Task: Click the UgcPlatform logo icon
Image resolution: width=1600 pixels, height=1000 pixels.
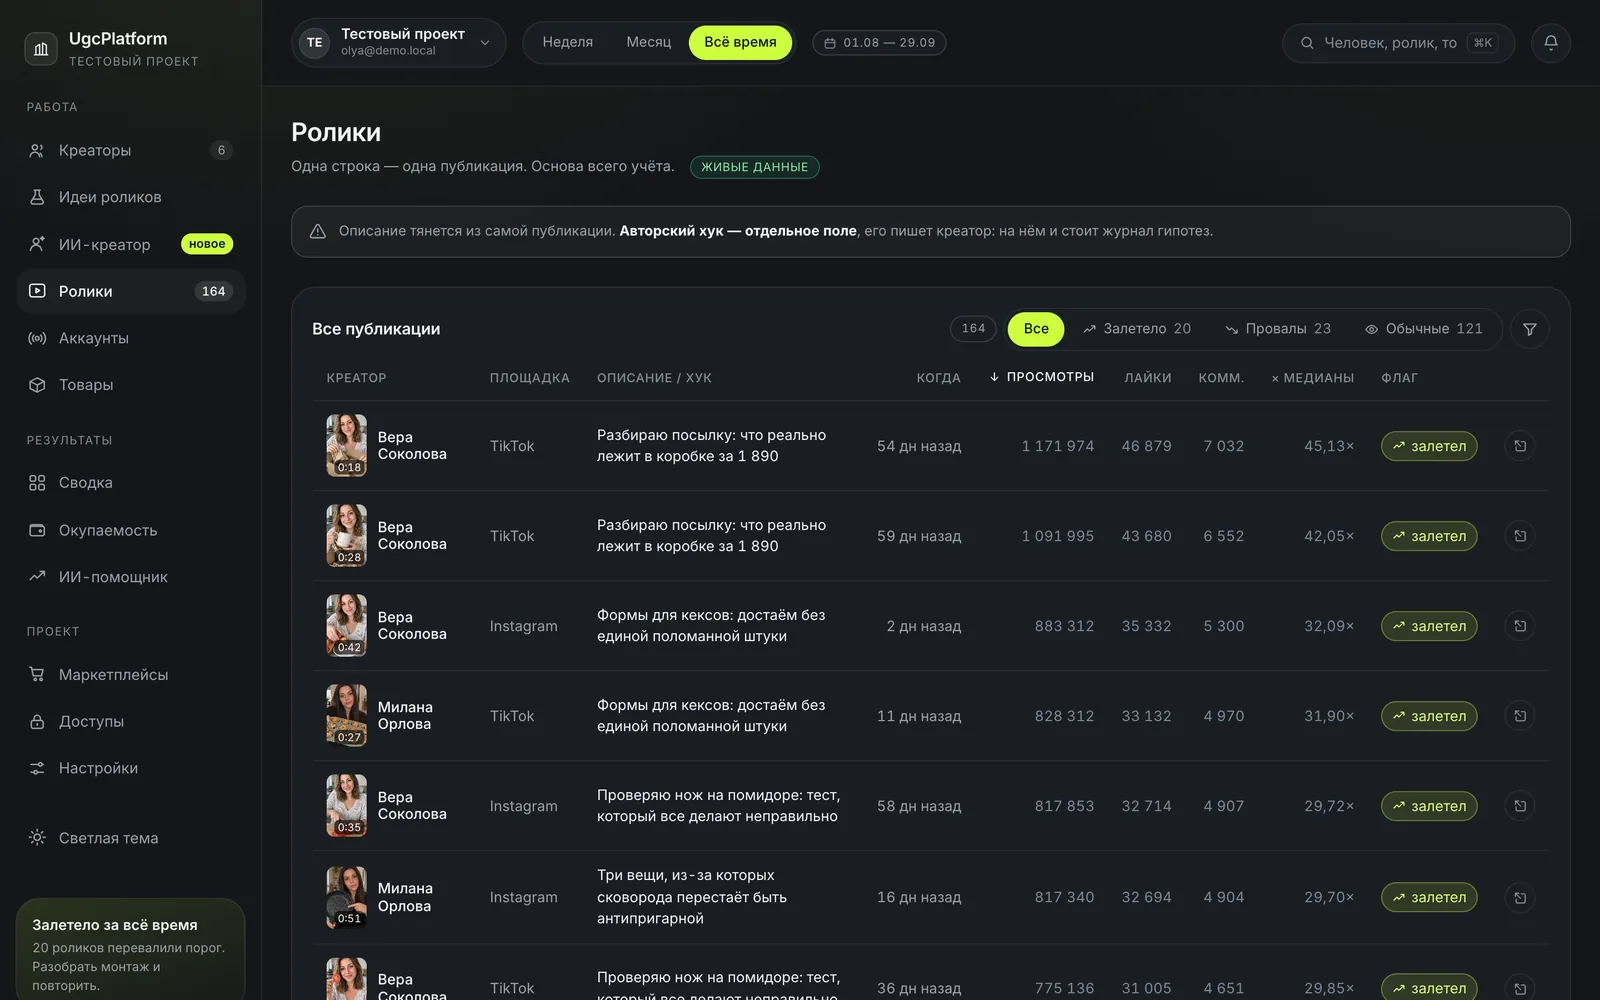Action: [41, 48]
